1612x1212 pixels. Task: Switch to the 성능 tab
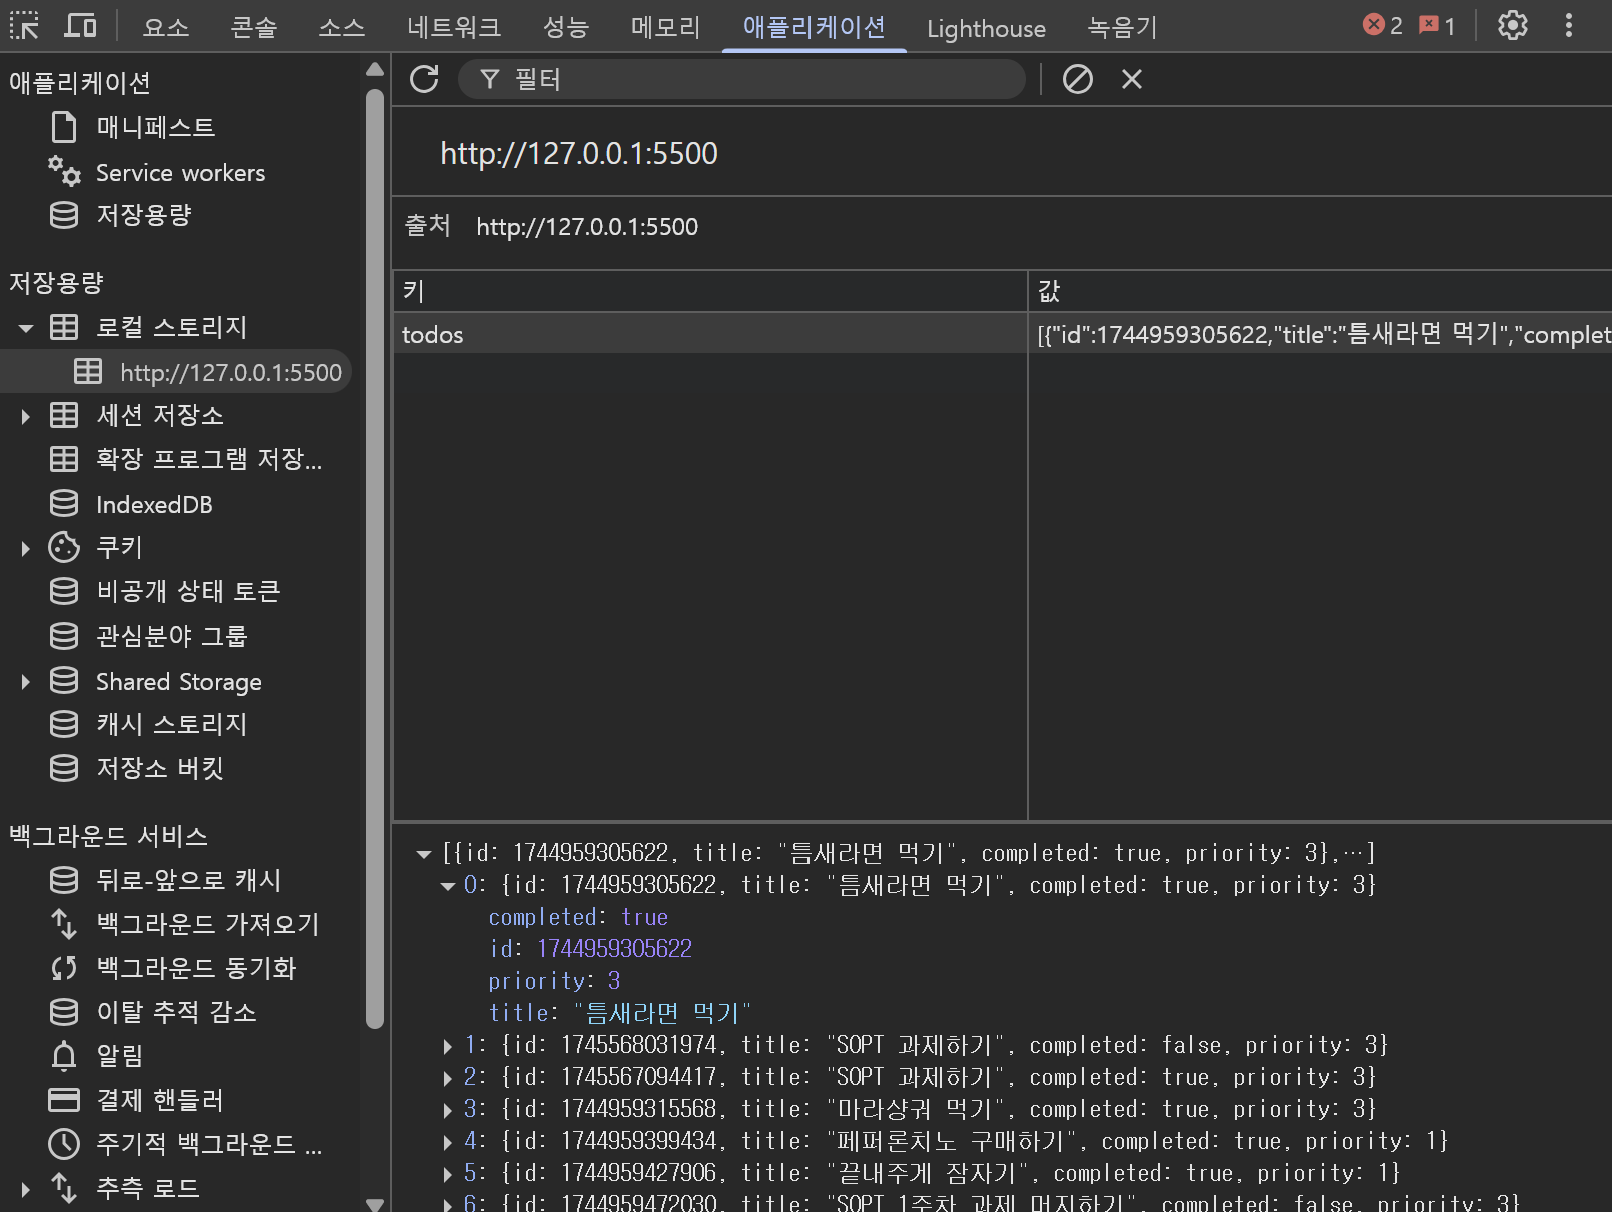pyautogui.click(x=566, y=27)
